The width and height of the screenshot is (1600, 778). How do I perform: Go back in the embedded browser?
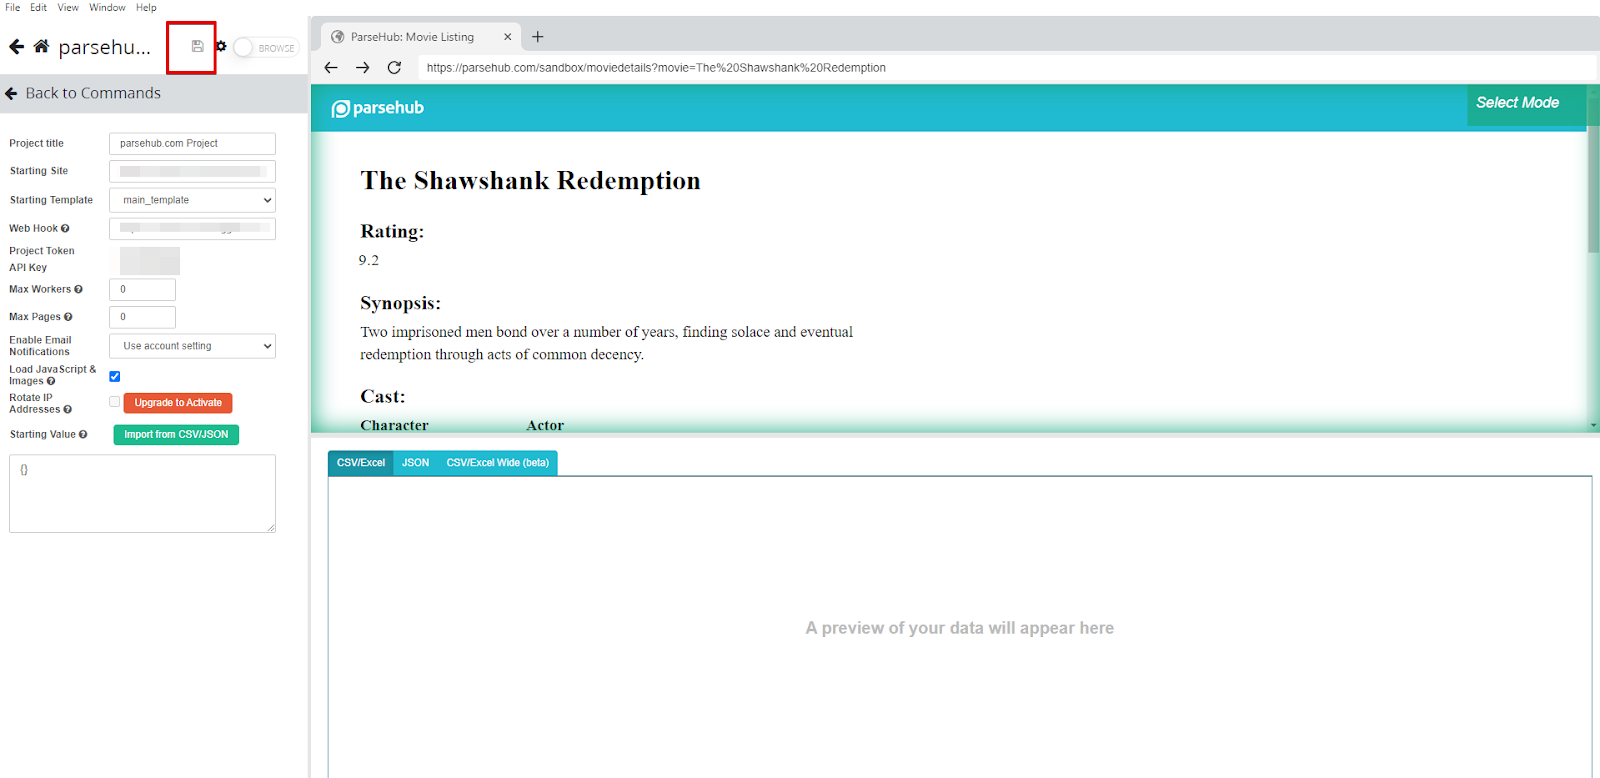pos(331,68)
